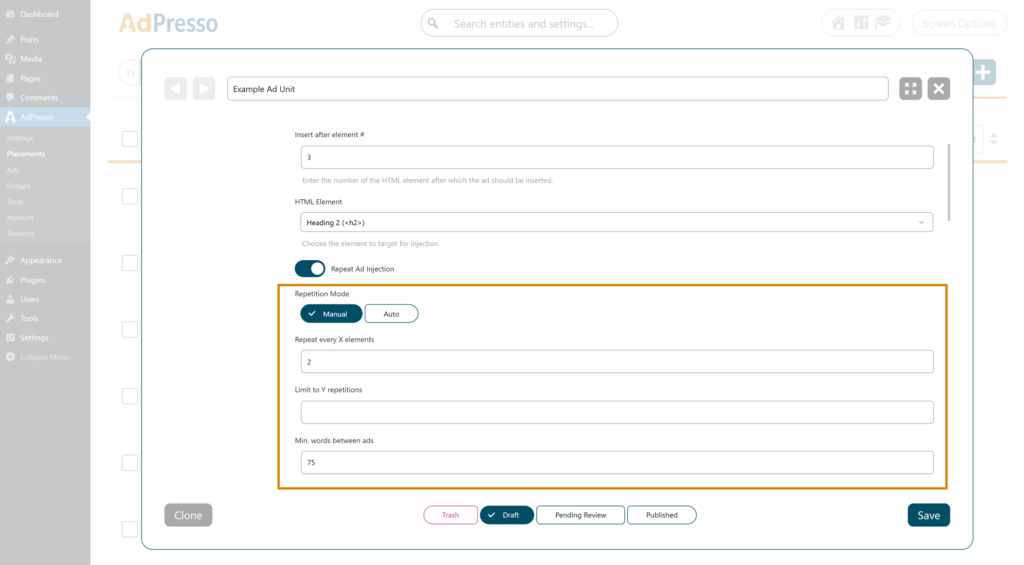Click the home icon in top bar
This screenshot has width=1024, height=565.
click(x=838, y=23)
